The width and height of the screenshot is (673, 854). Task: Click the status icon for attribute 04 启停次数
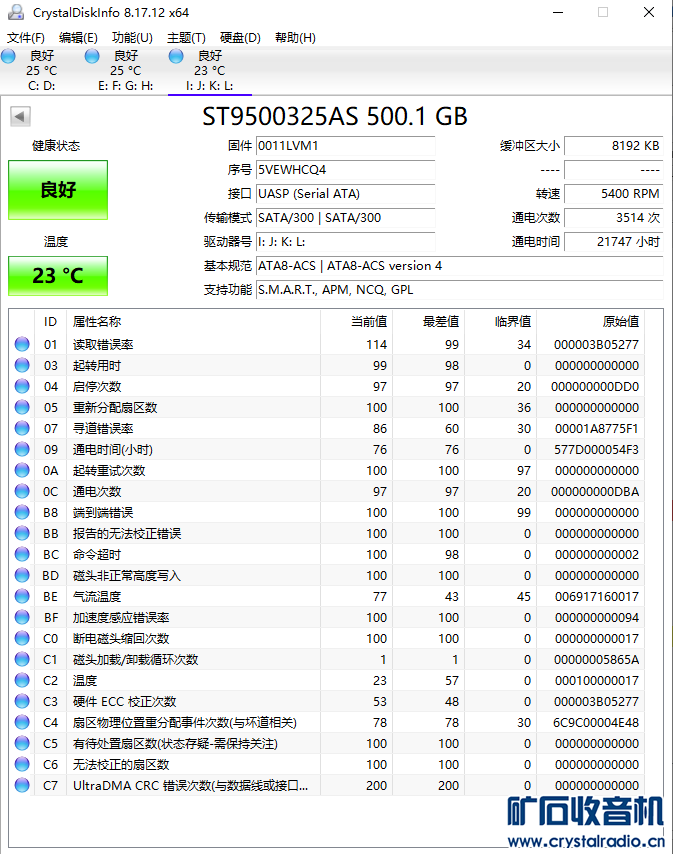[22, 386]
